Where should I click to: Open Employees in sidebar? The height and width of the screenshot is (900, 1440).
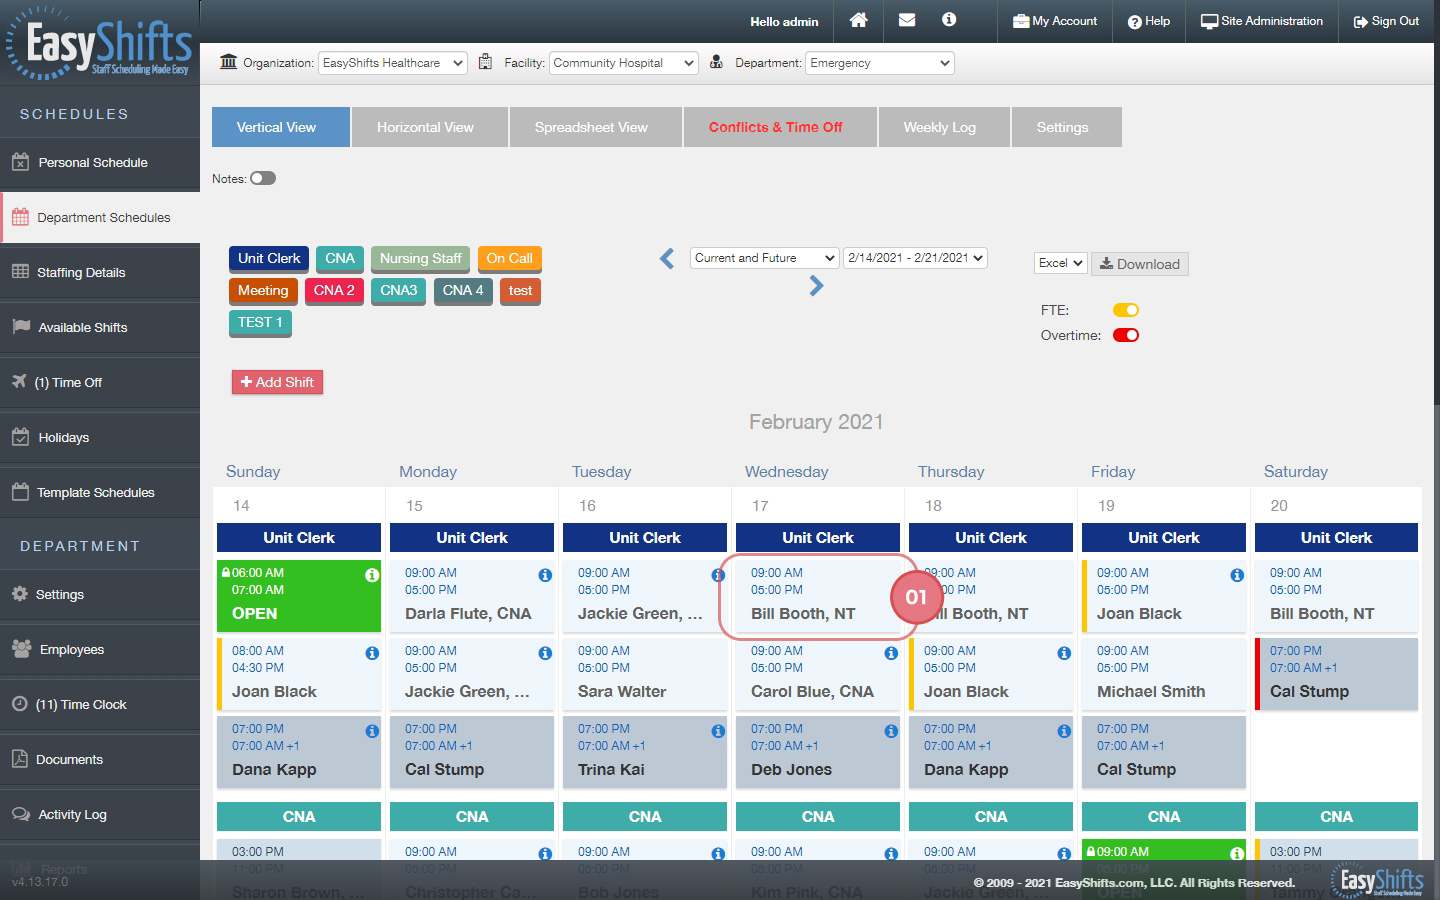coord(100,649)
